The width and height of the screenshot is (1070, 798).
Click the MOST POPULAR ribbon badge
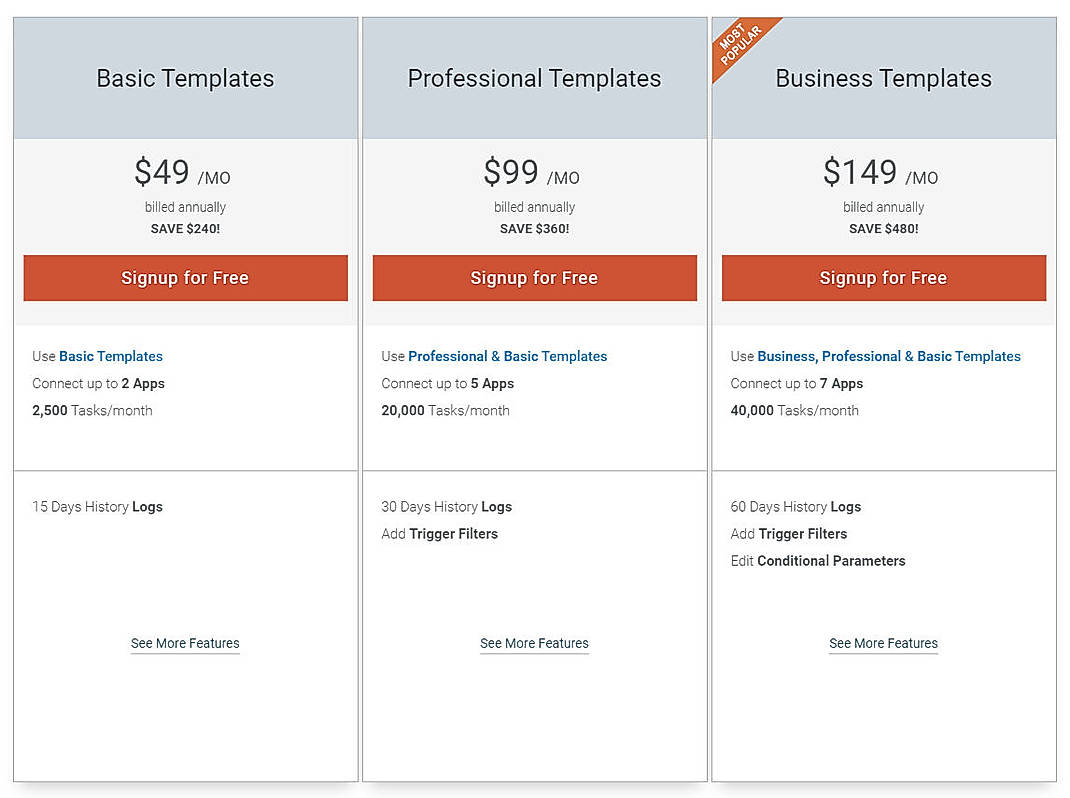click(x=740, y=42)
